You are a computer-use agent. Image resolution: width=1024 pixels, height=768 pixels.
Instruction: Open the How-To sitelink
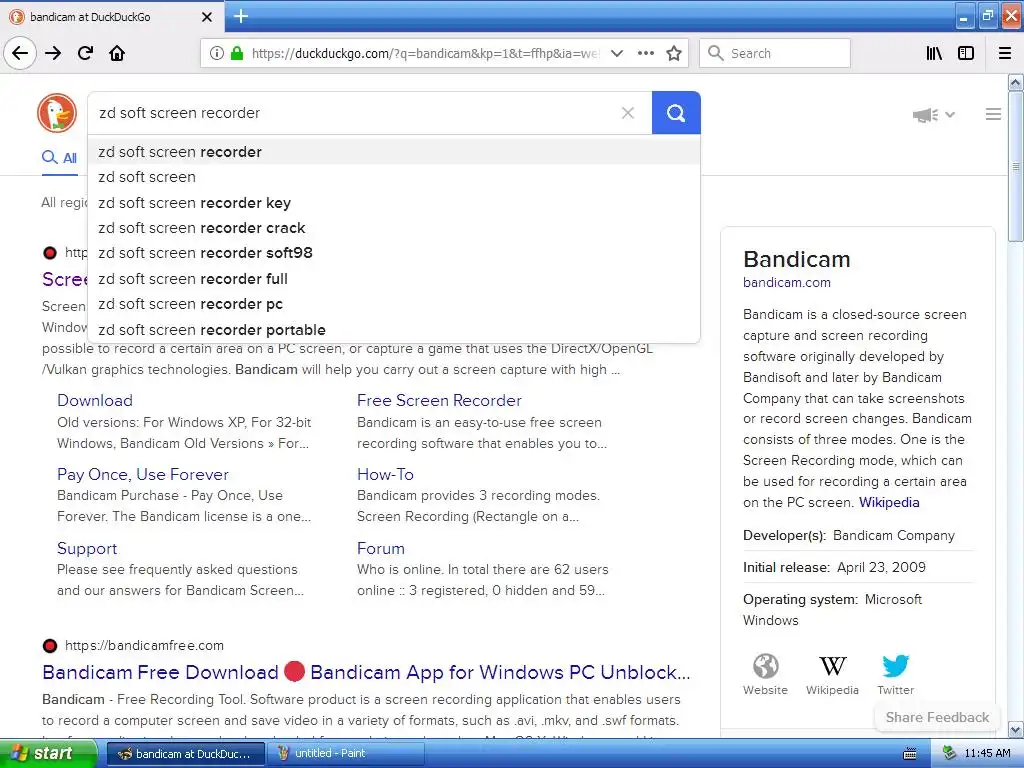(x=385, y=474)
